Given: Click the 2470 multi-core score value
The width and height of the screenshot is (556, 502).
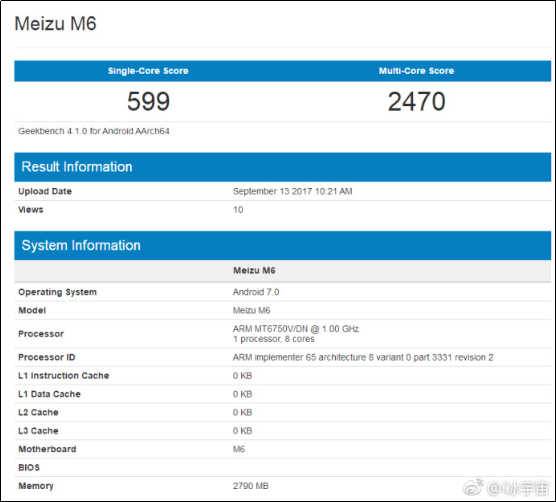Looking at the screenshot, I should click(x=416, y=101).
